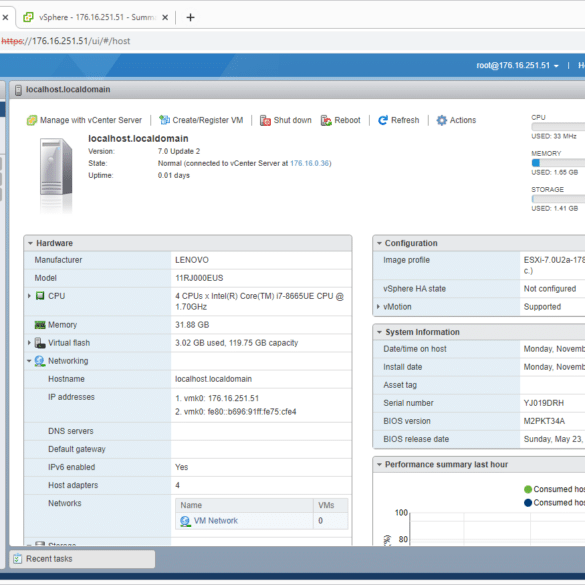Click the vMotion Supported value
The image size is (585, 585).
click(x=542, y=307)
